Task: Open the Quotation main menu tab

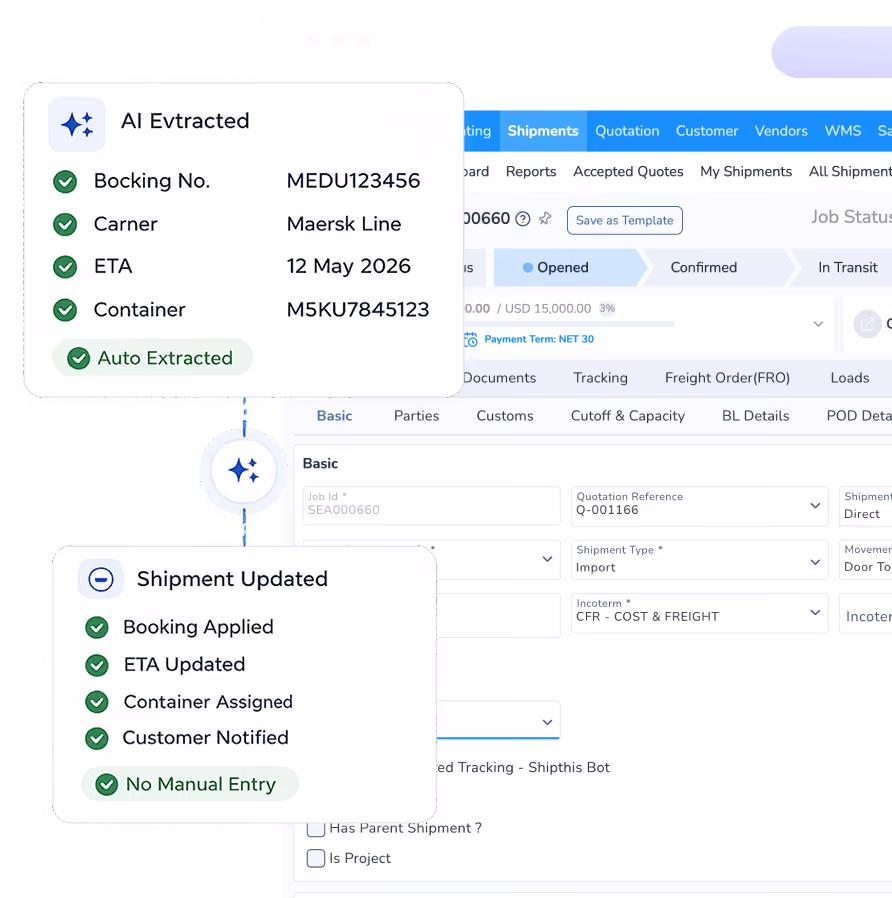Action: click(627, 131)
